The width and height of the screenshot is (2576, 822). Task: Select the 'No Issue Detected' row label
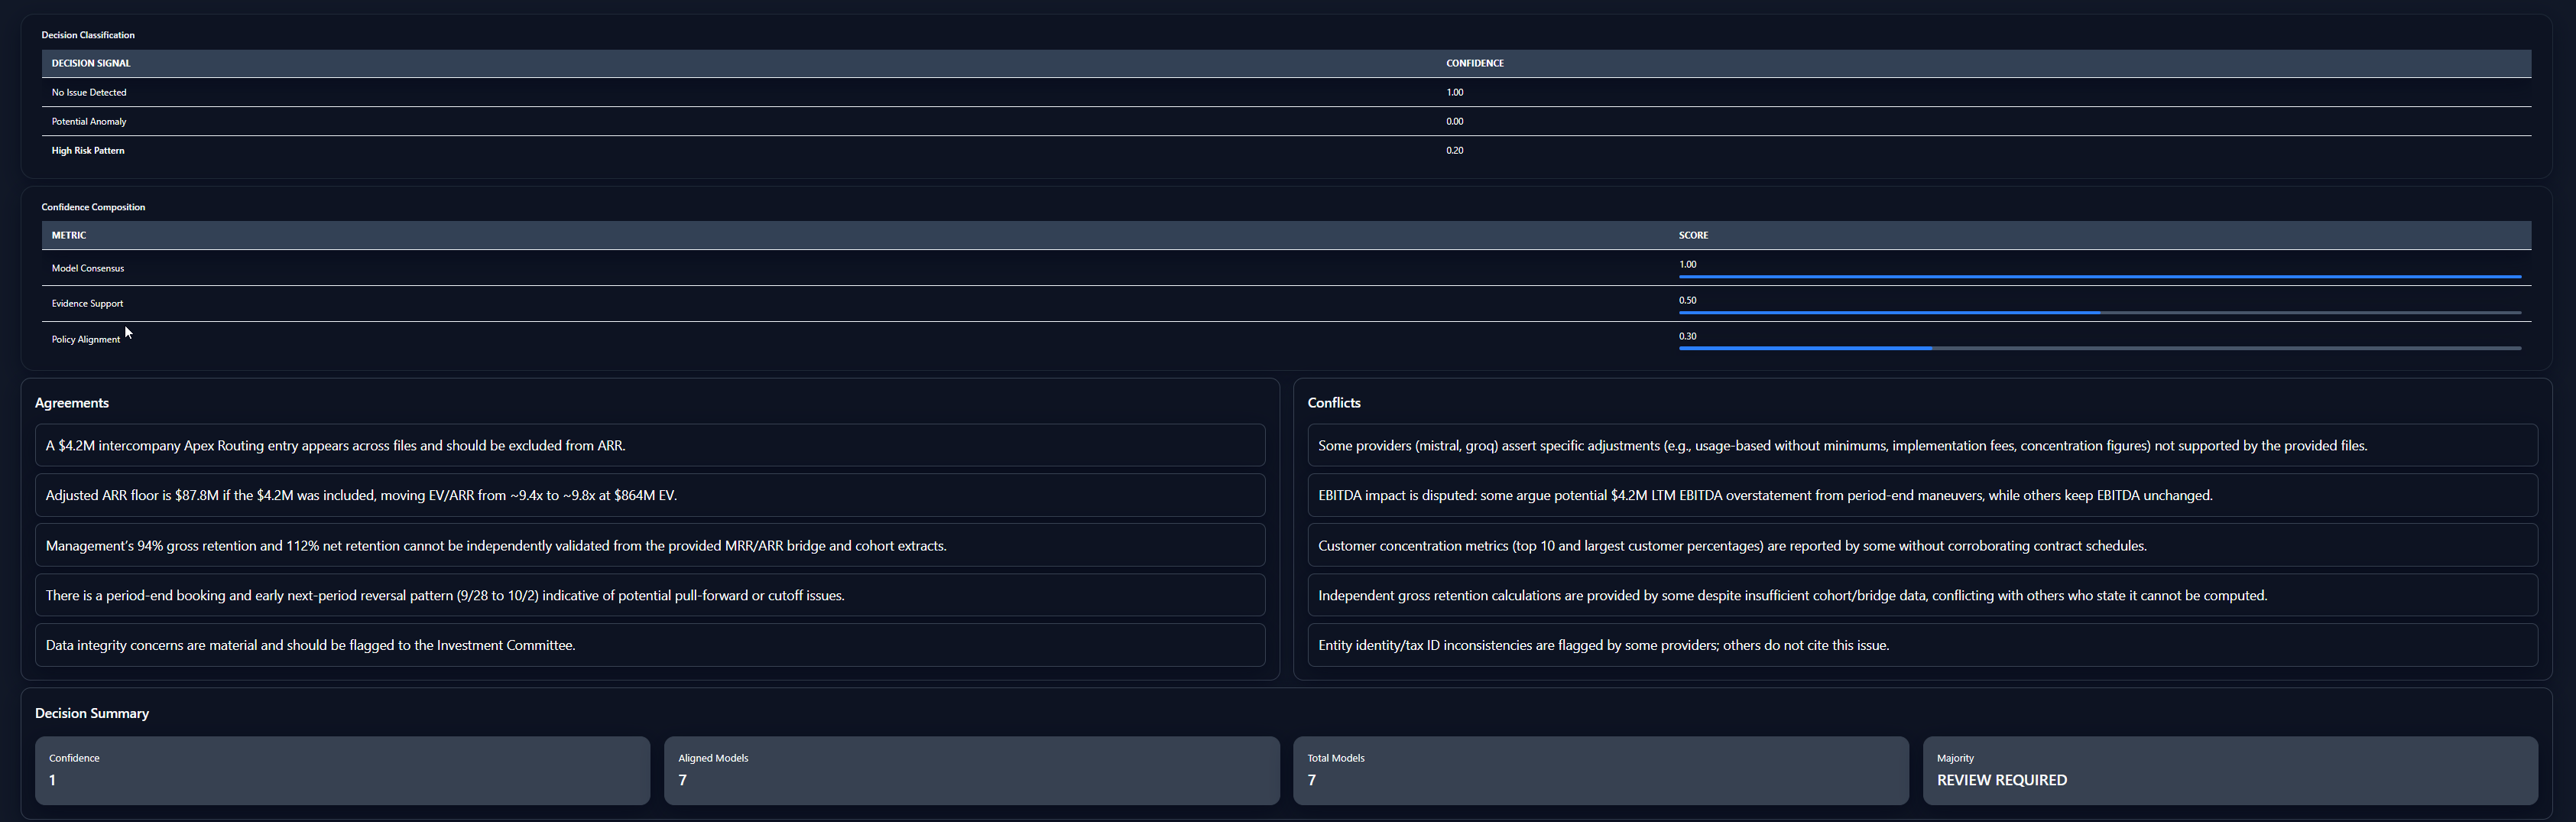point(89,92)
